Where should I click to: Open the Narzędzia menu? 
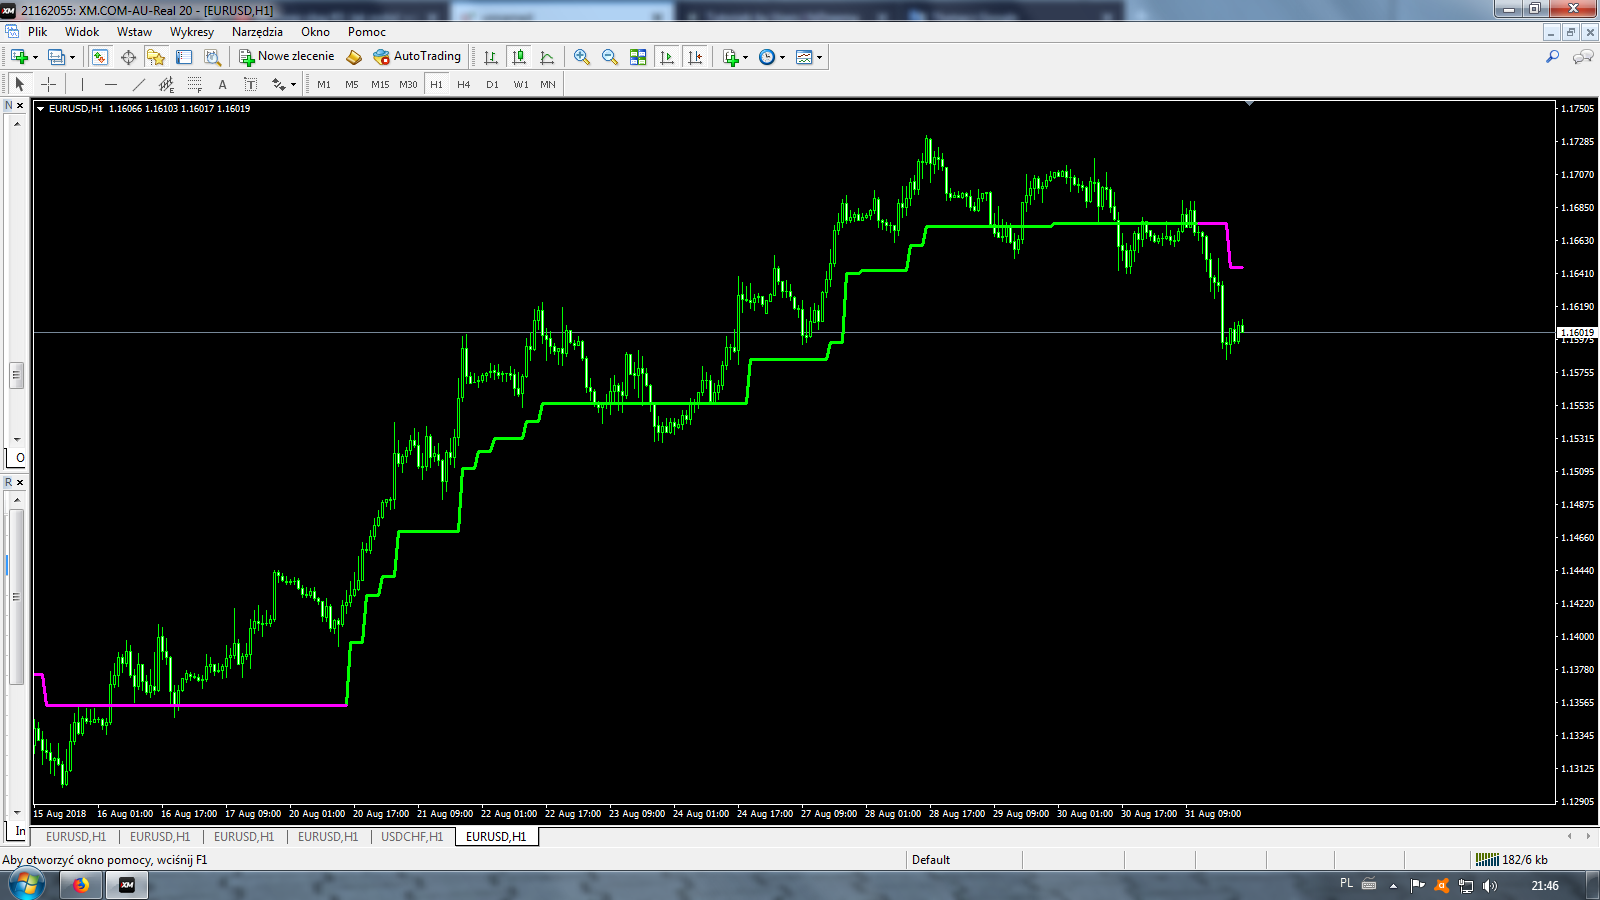pos(257,32)
